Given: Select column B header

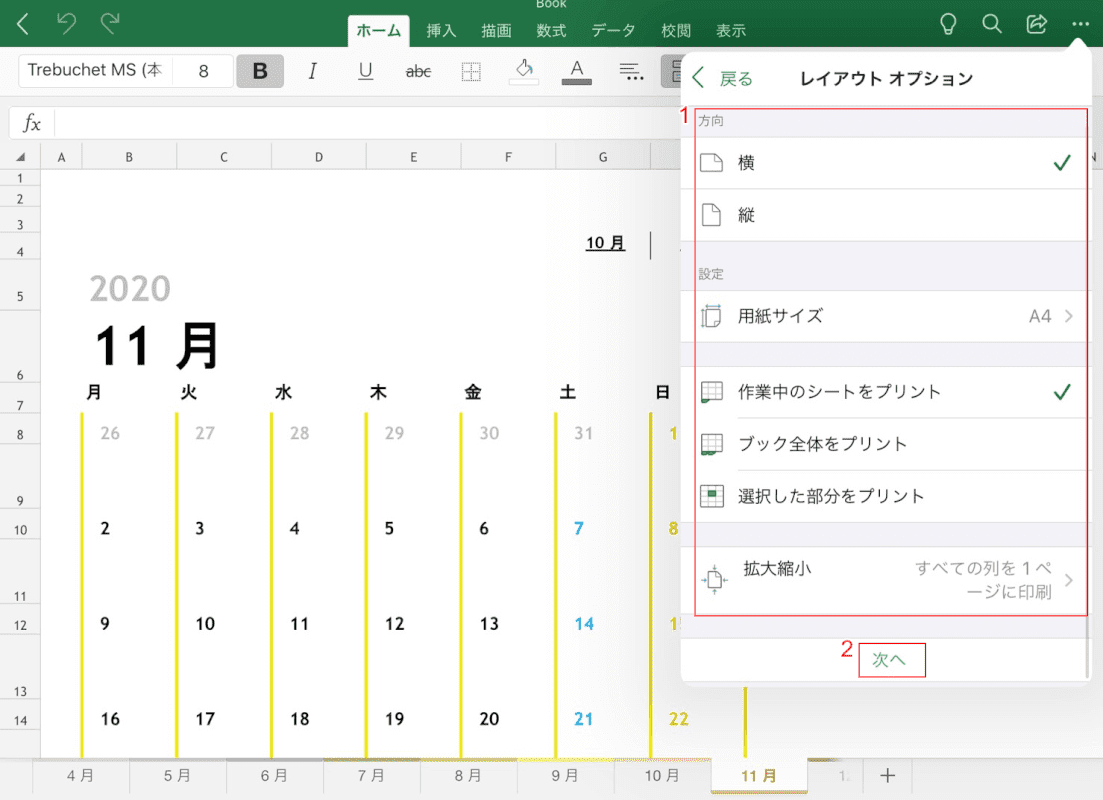Looking at the screenshot, I should pos(129,157).
